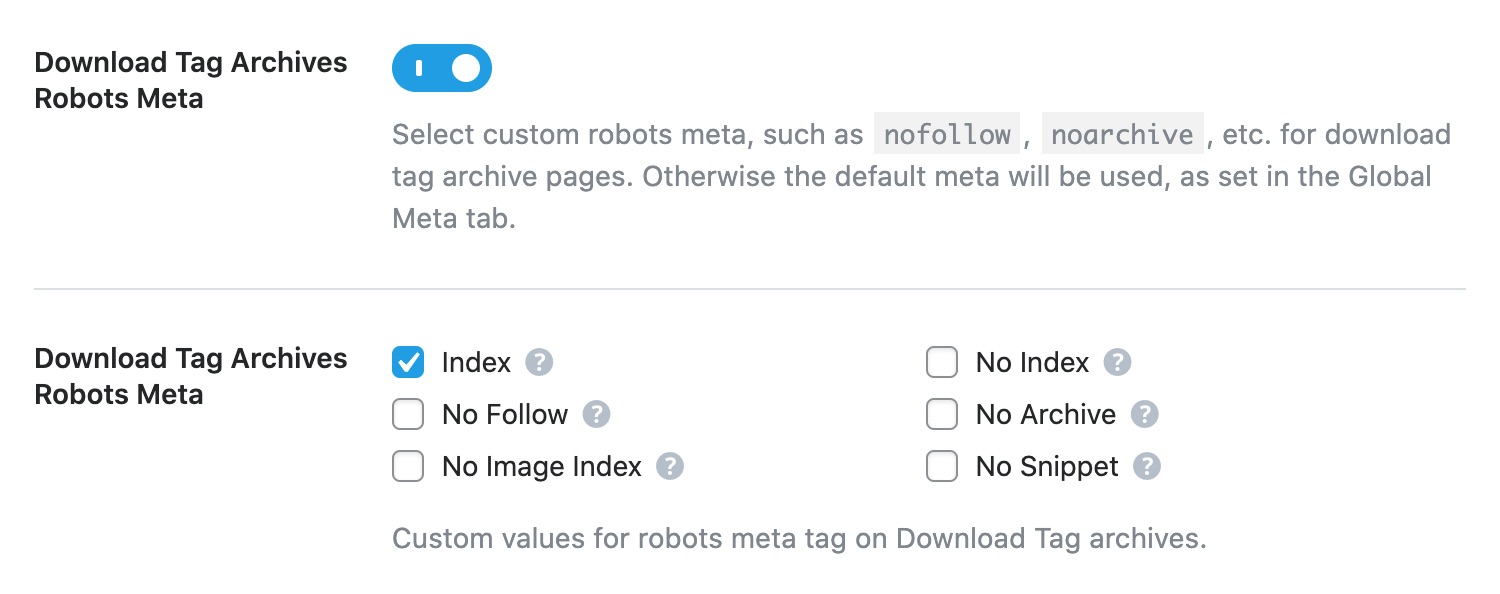Click the noarchive code snippet
Viewport: 1500px width, 594px height.
pyautogui.click(x=1122, y=134)
